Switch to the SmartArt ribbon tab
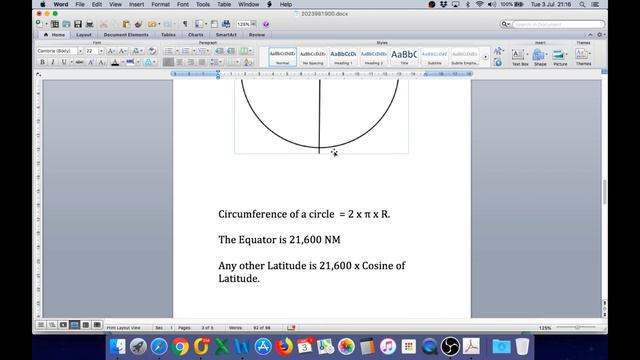640x360 pixels. tap(226, 35)
